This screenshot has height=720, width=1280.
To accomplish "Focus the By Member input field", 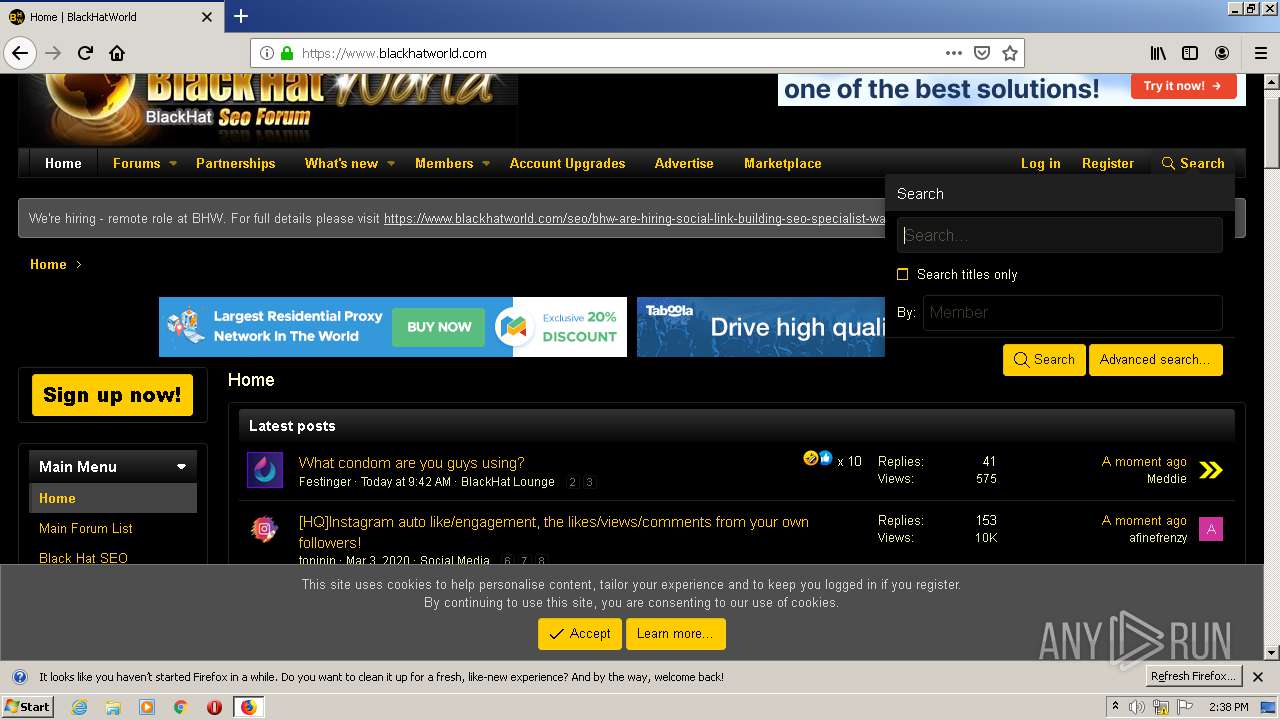I will [1072, 312].
